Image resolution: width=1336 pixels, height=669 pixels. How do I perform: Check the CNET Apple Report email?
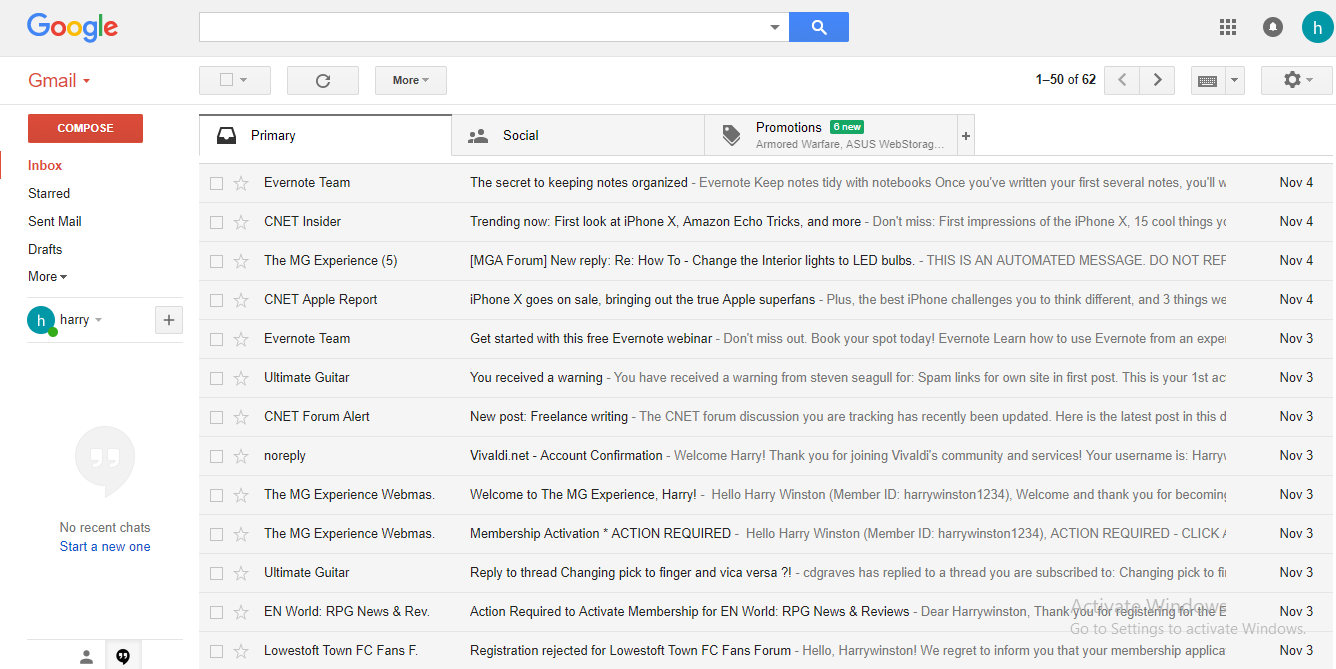[x=216, y=300]
